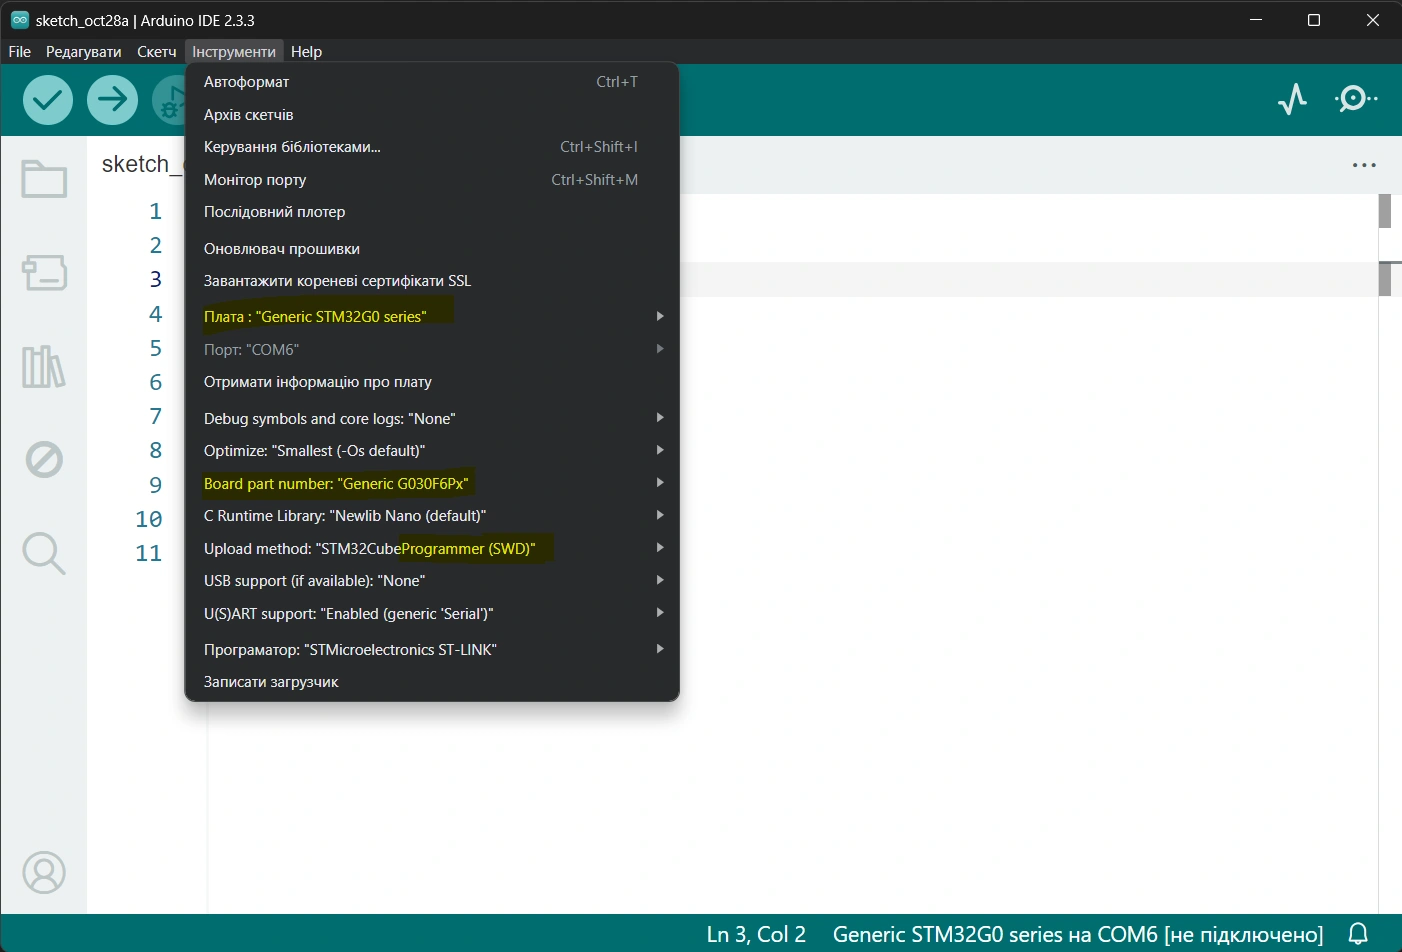Click the Verify checkmark button
This screenshot has width=1402, height=952.
48,99
